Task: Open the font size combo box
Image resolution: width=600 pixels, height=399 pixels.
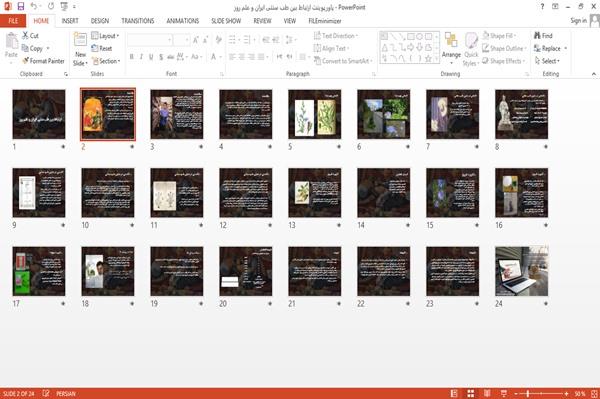Action: coord(181,40)
